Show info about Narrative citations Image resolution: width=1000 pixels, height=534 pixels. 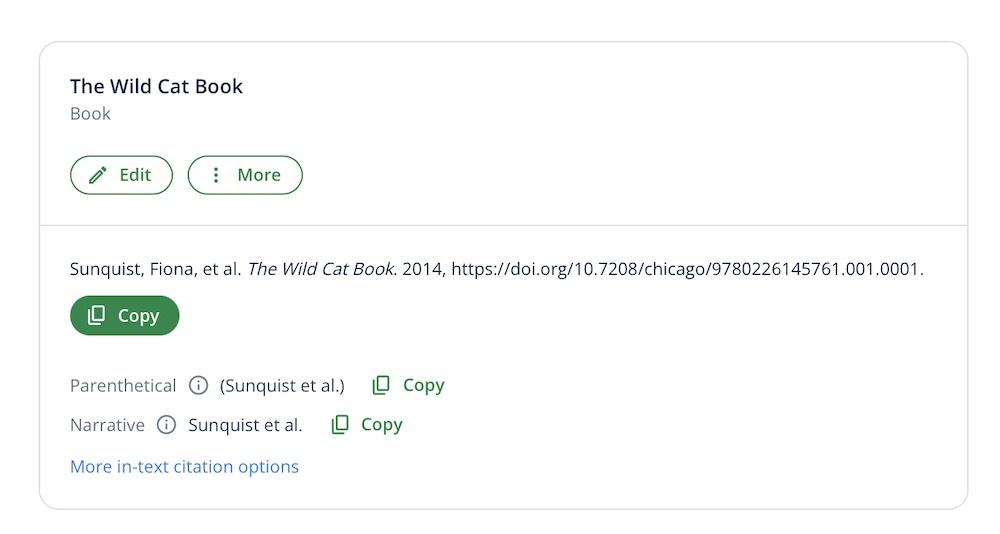point(167,425)
